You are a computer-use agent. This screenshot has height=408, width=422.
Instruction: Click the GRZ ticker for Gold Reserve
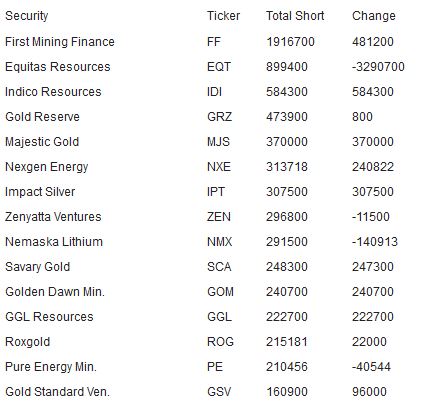tap(219, 117)
